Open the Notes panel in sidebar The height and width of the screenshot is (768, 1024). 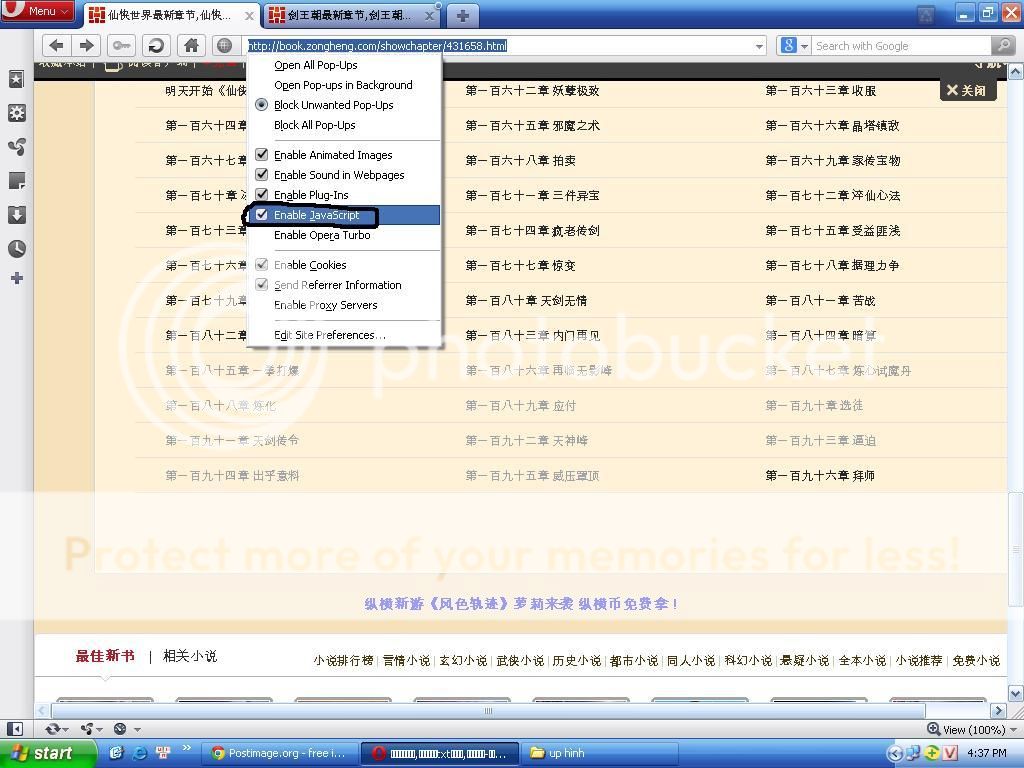pyautogui.click(x=16, y=181)
